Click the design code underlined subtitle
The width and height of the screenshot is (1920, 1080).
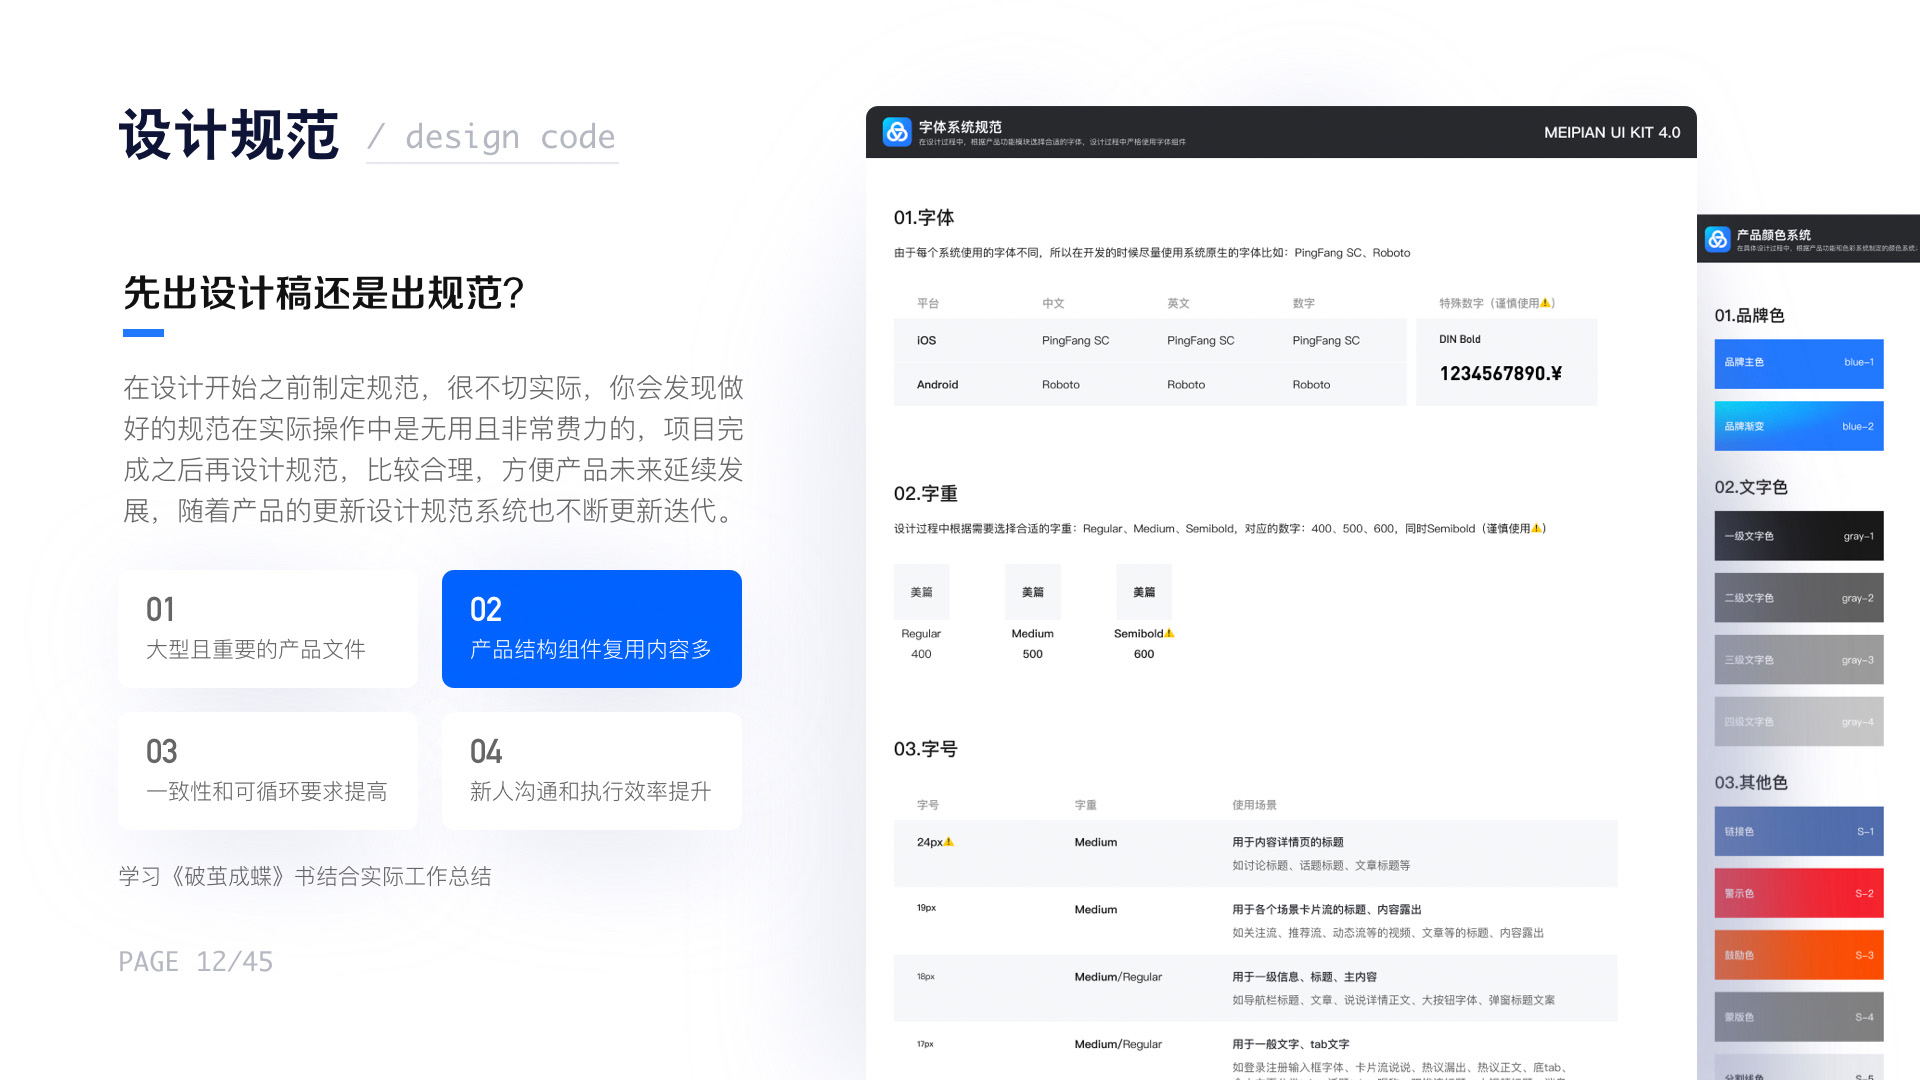[x=509, y=137]
